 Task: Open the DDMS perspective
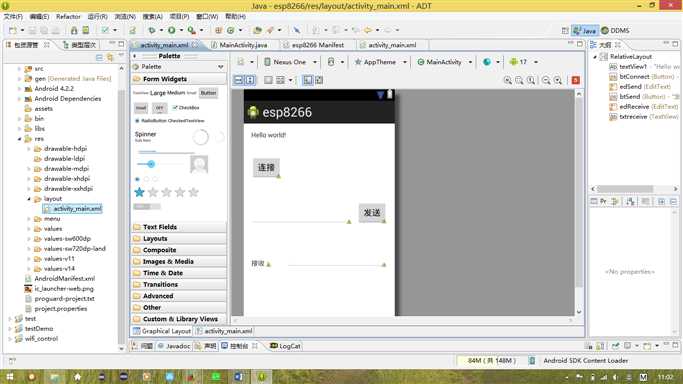[615, 30]
